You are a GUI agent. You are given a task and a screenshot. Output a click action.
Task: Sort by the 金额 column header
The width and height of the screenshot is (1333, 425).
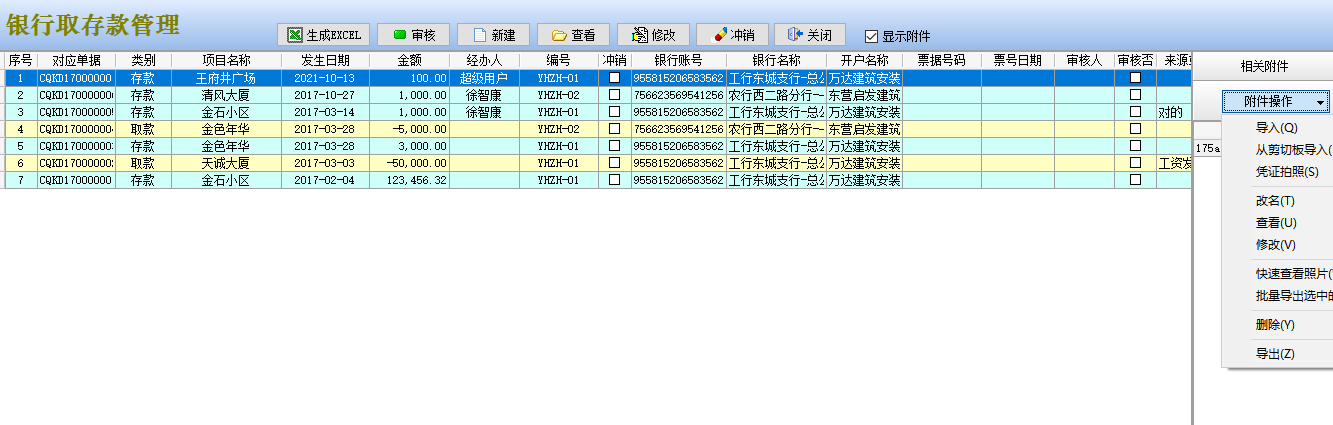point(409,60)
